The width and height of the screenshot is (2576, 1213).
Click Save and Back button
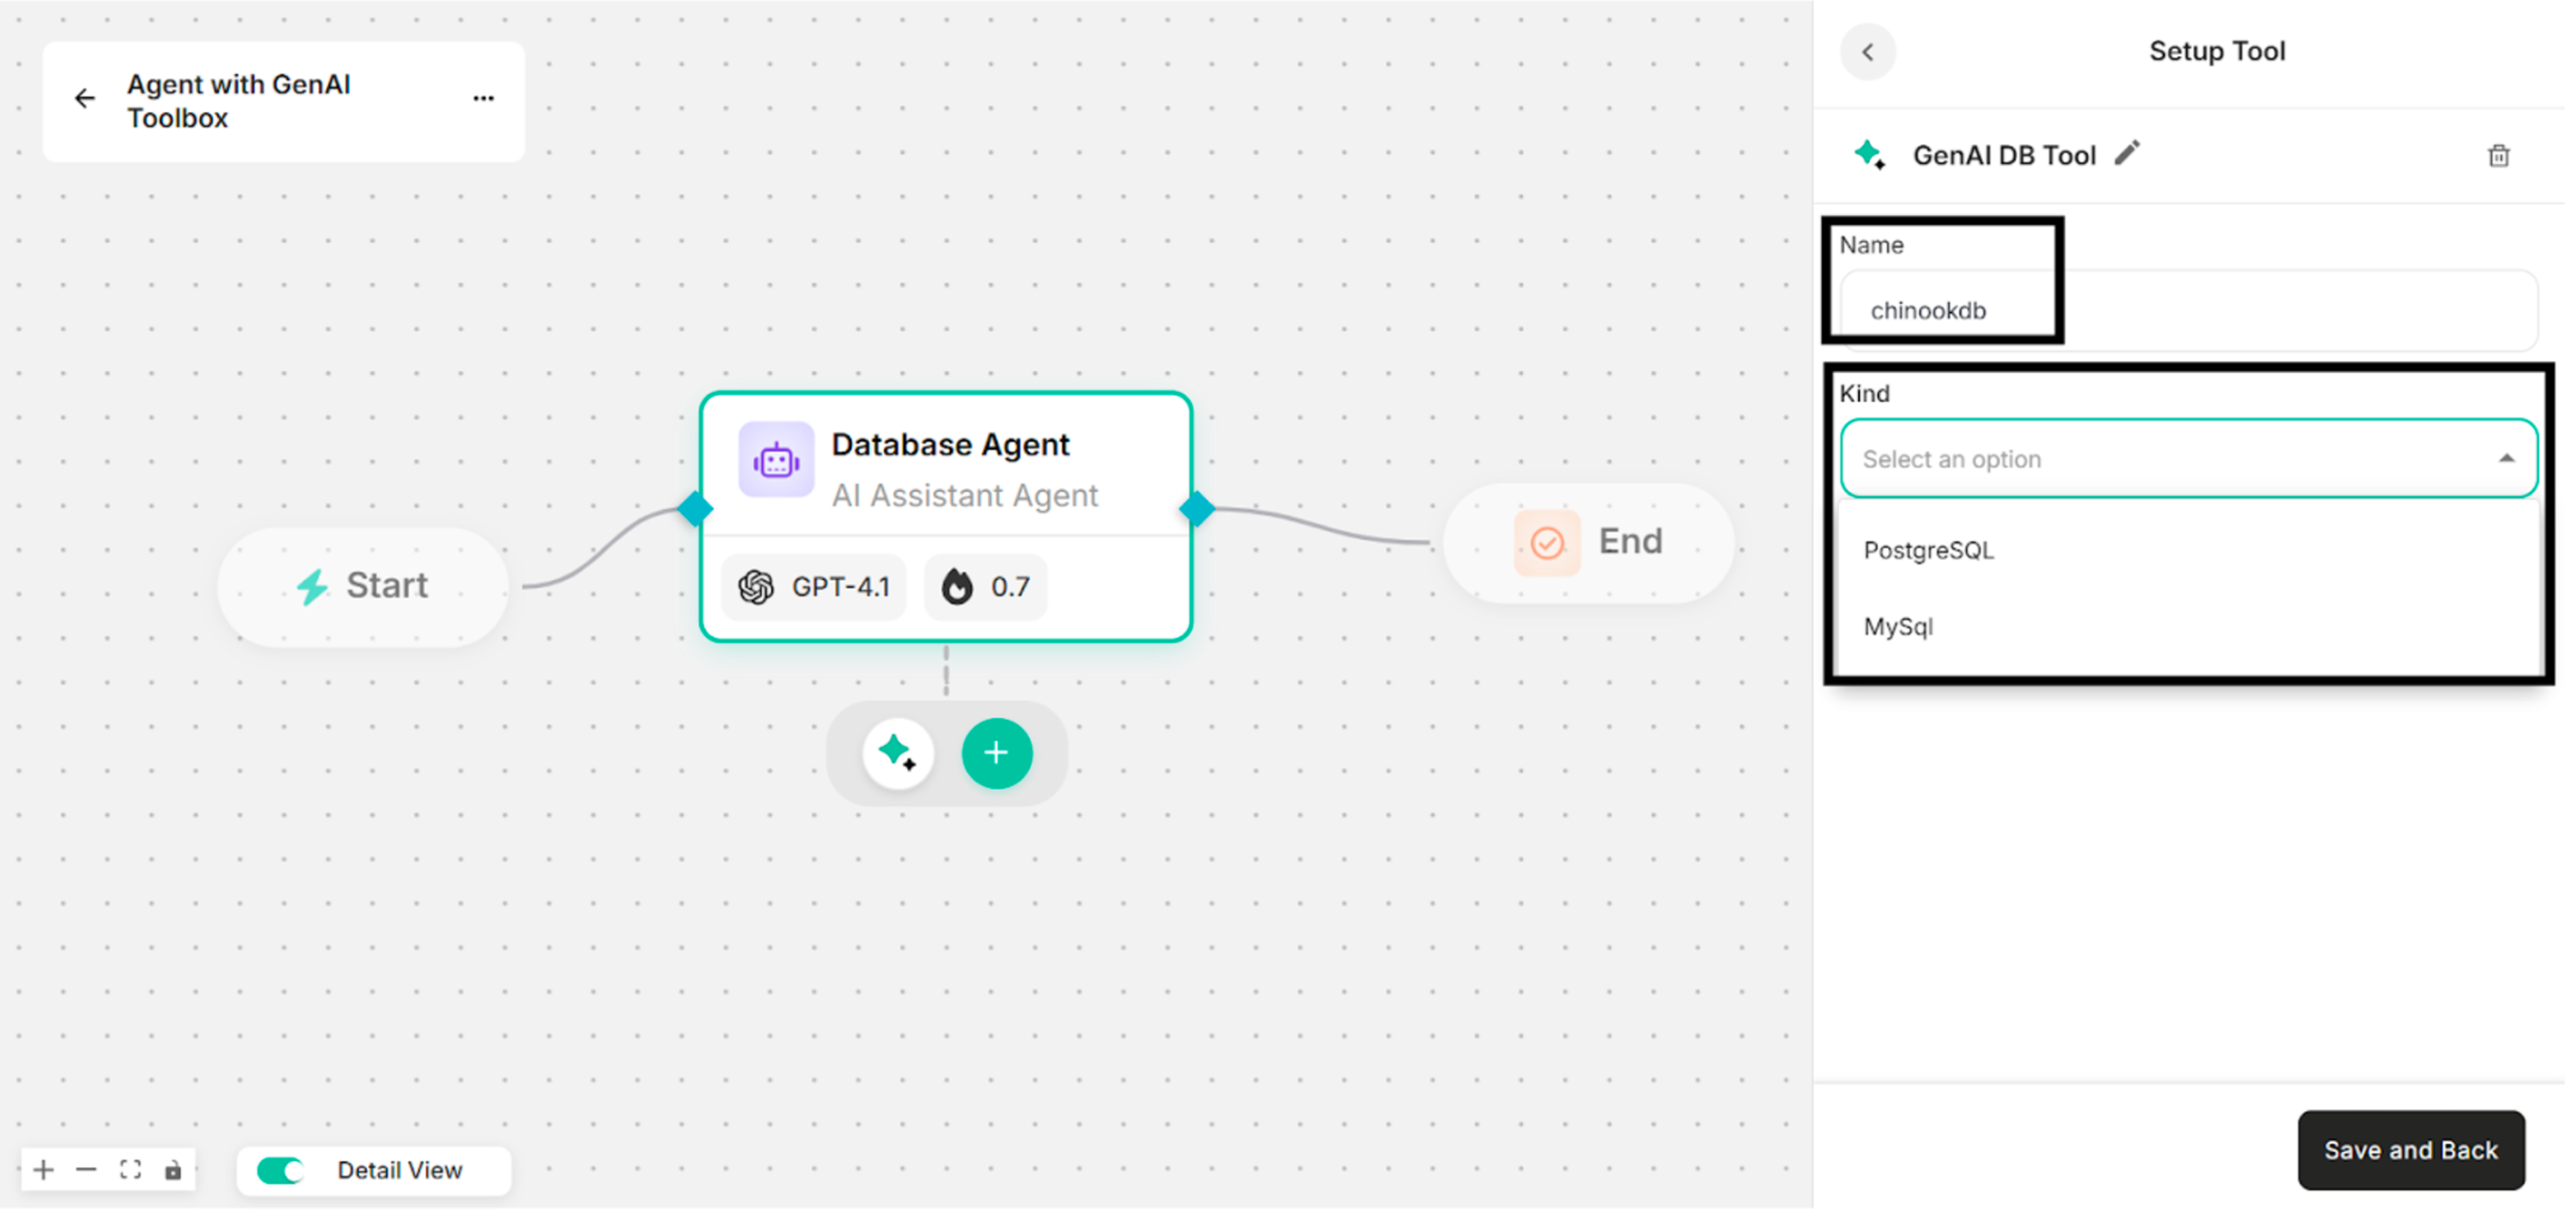click(x=2411, y=1151)
